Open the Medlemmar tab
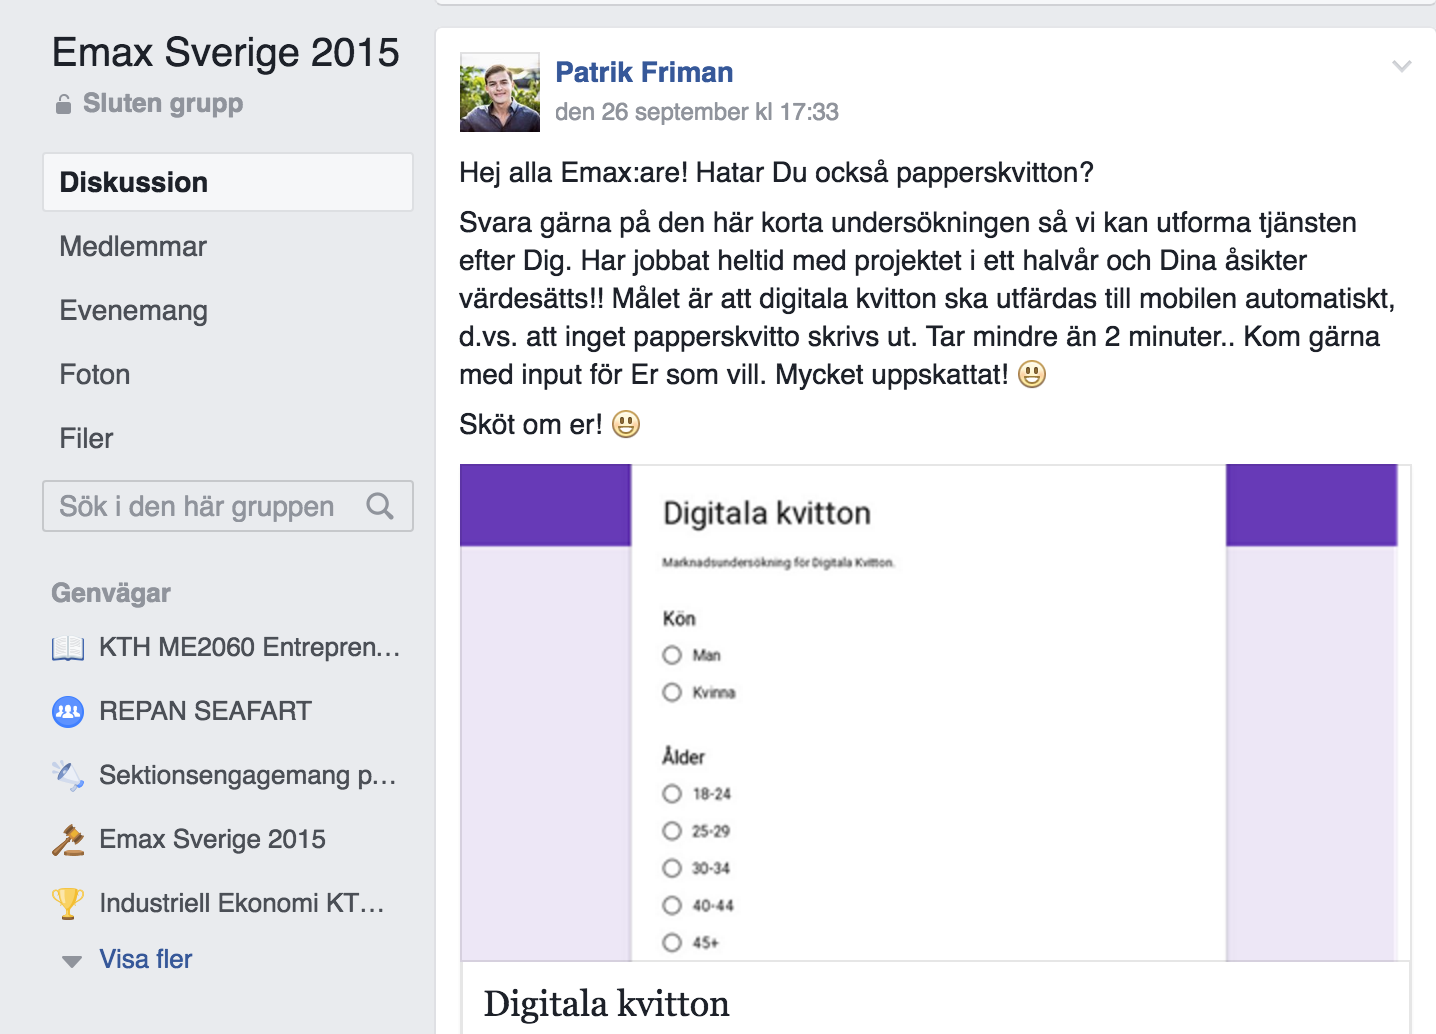Image resolution: width=1436 pixels, height=1034 pixels. click(x=133, y=246)
